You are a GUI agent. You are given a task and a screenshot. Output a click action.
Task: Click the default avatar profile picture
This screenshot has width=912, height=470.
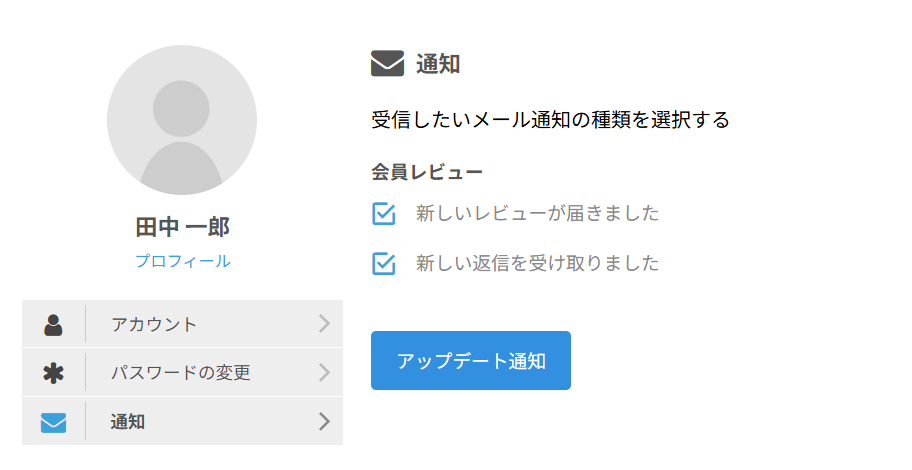(182, 120)
